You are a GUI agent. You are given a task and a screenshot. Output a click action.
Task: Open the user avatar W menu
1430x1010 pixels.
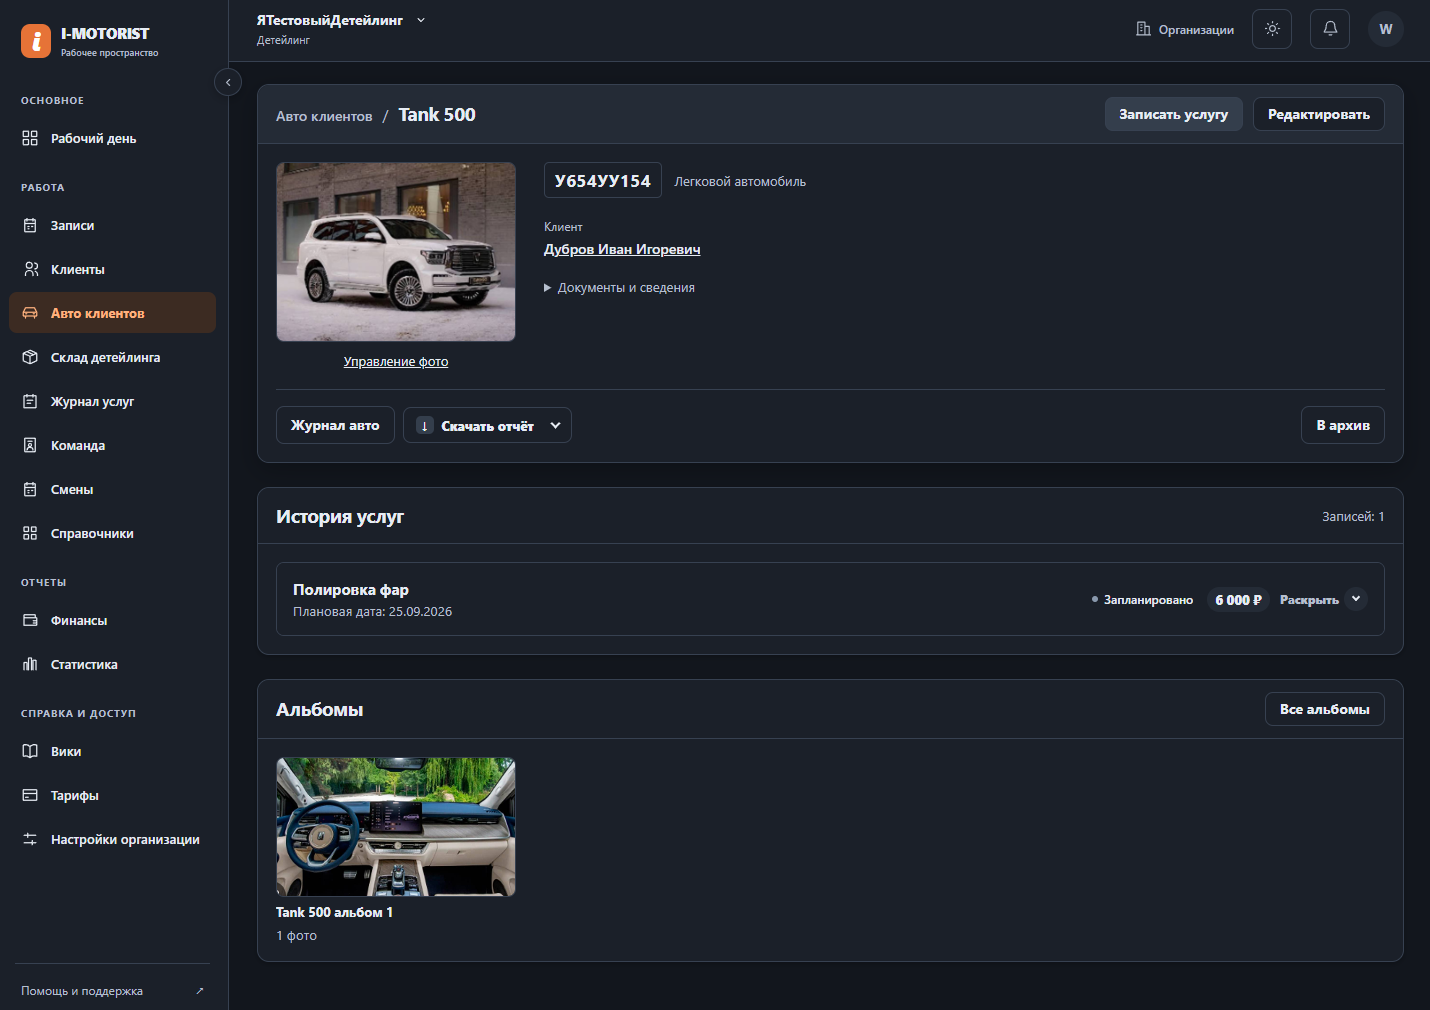[1386, 29]
